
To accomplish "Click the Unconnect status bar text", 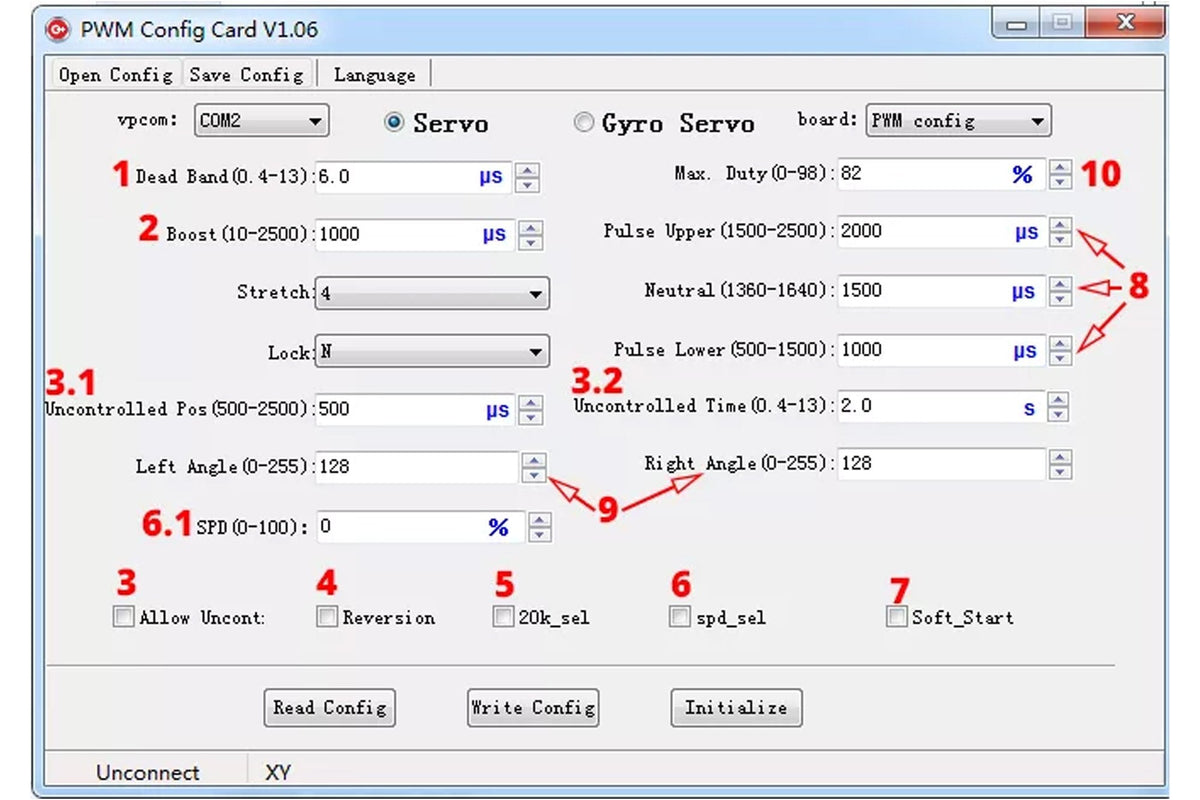I will [x=147, y=772].
